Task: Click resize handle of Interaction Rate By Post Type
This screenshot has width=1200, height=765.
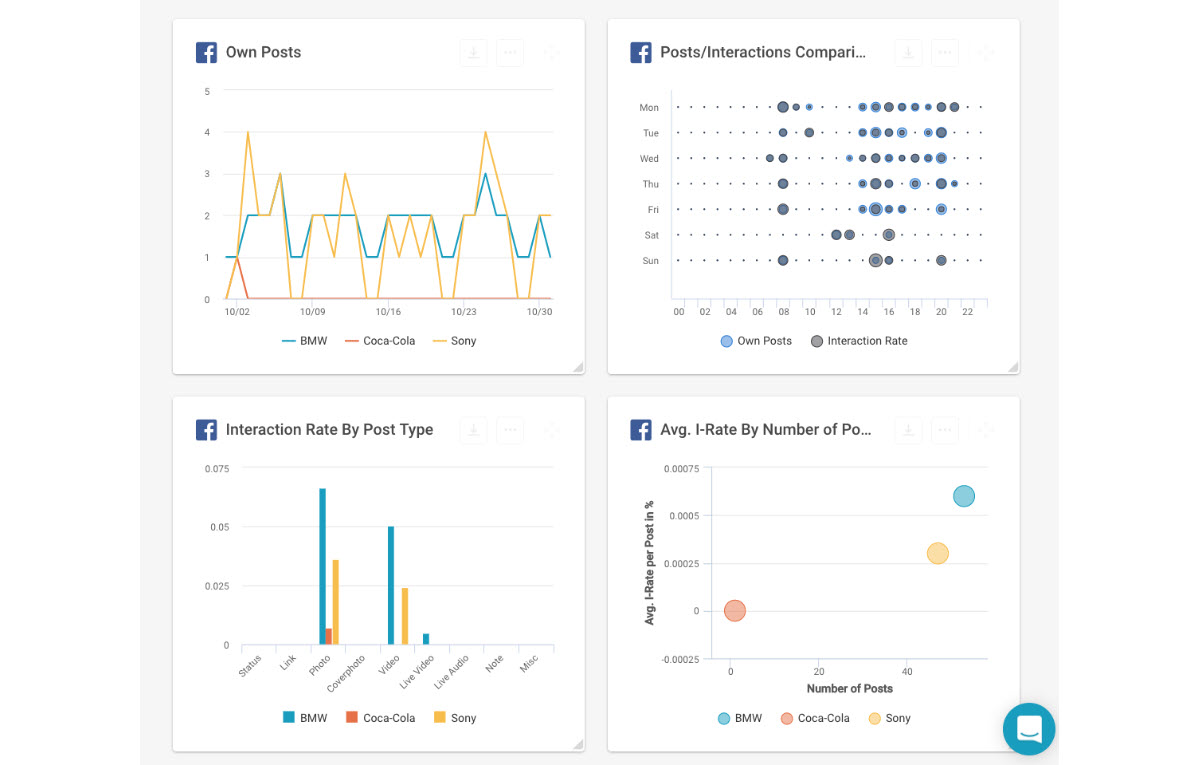Action: click(578, 745)
